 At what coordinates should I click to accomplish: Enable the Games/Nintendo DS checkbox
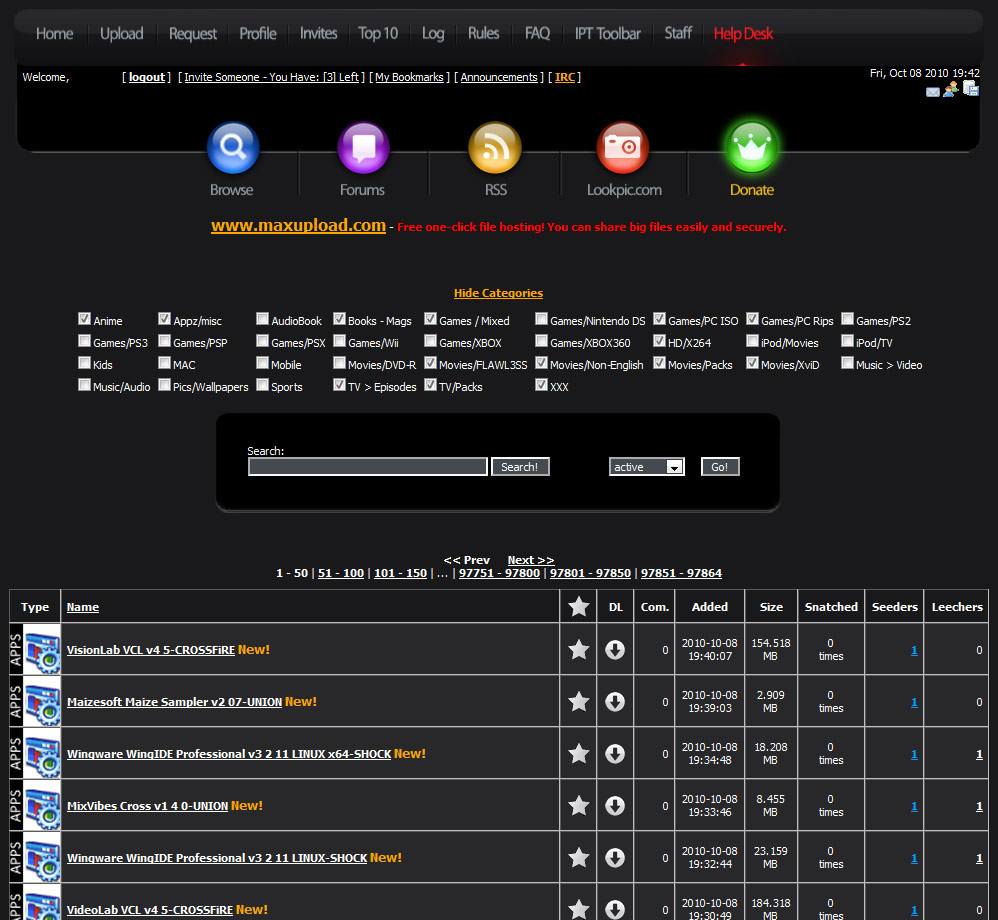tap(541, 318)
